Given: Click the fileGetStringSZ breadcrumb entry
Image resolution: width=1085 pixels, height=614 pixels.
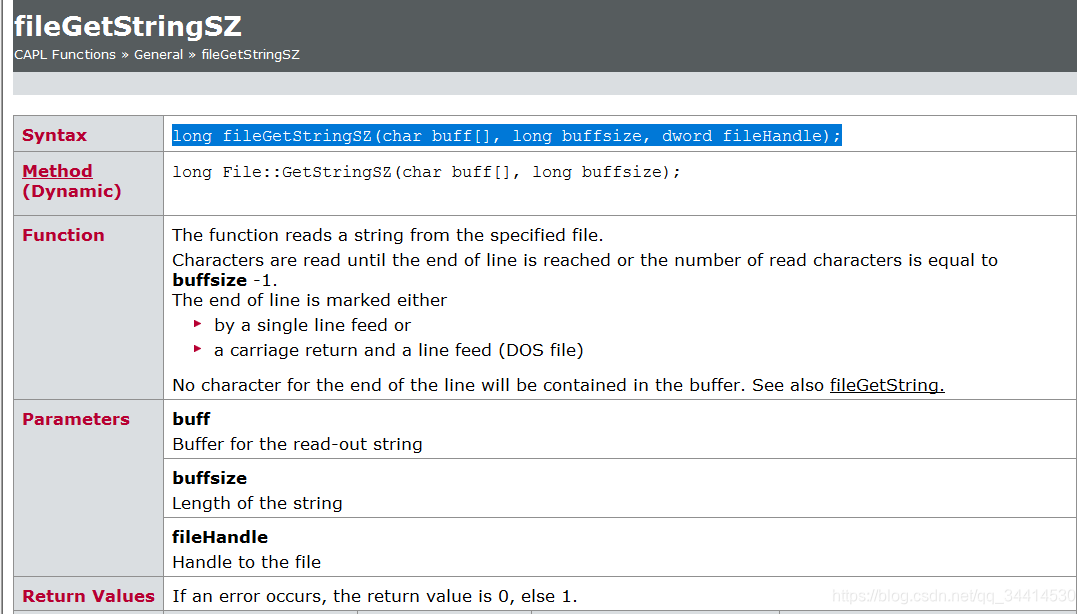Looking at the screenshot, I should [250, 55].
